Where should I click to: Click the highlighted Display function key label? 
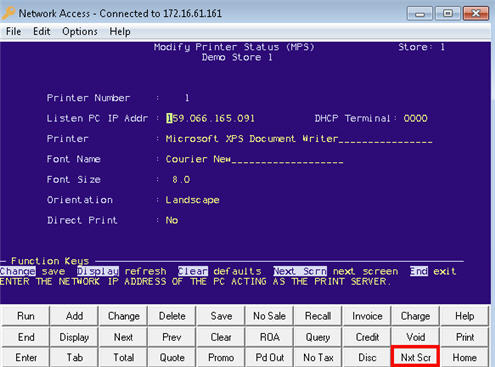[x=98, y=271]
